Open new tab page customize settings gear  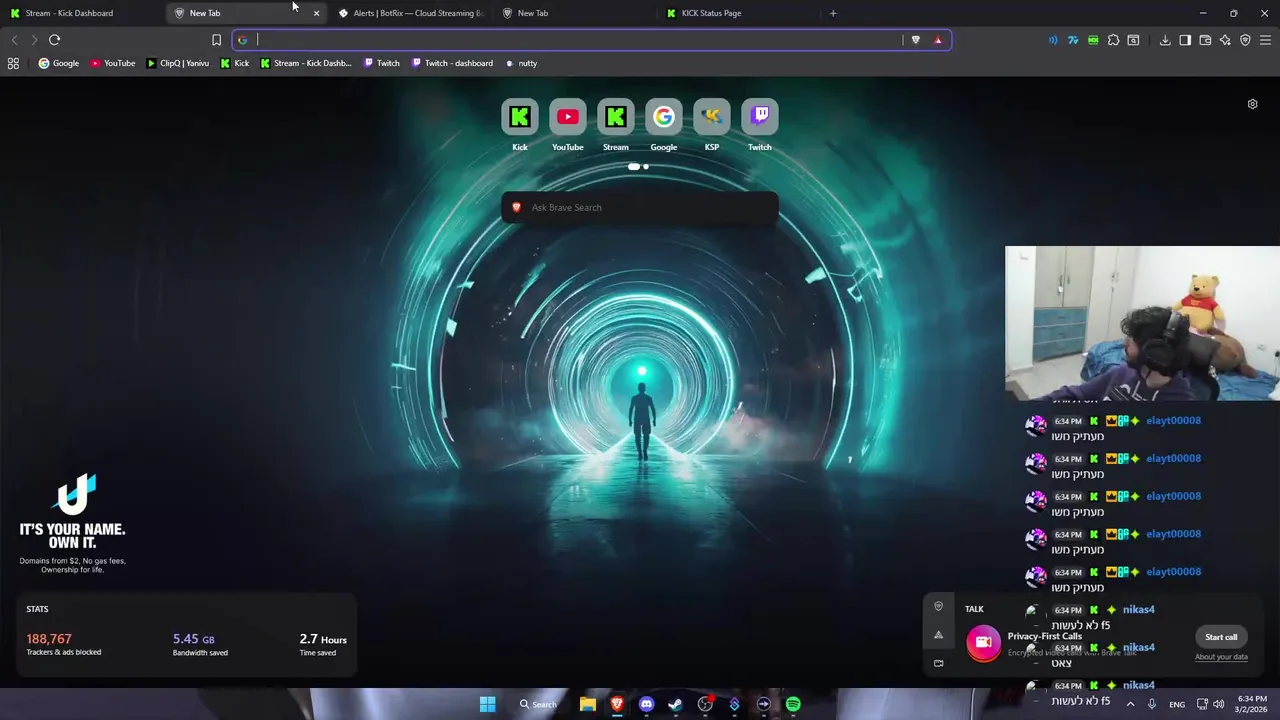(x=1252, y=104)
